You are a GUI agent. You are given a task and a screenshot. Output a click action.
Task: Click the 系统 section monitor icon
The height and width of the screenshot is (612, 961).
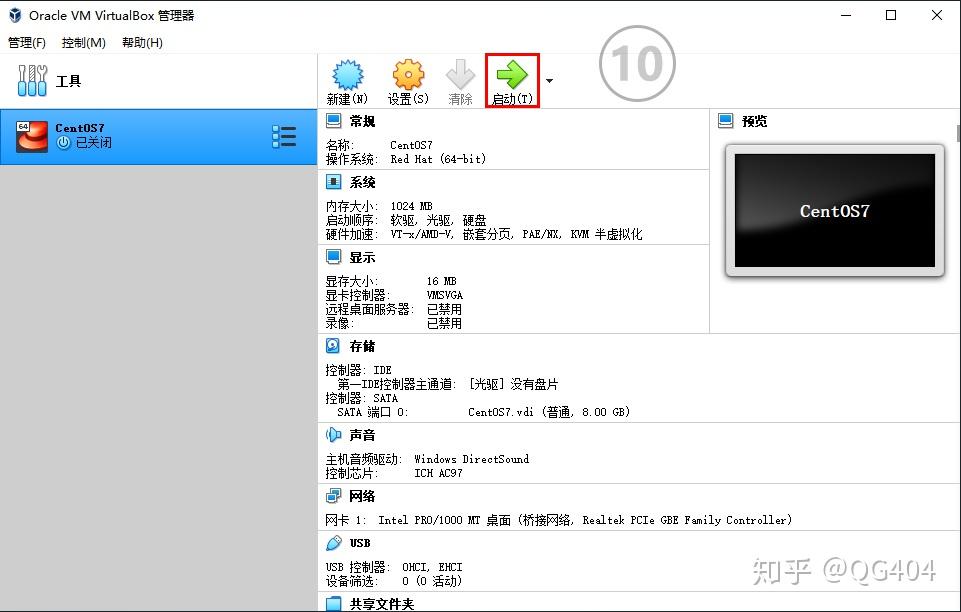click(x=335, y=181)
